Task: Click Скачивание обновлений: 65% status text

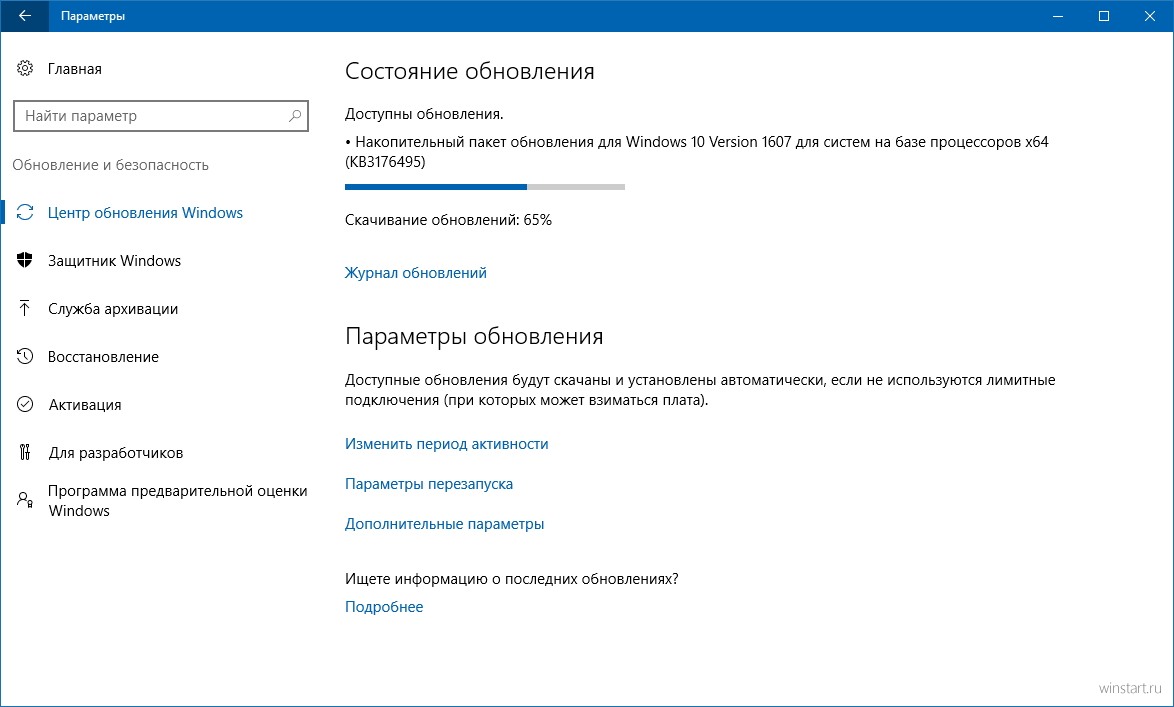Action: (x=448, y=220)
